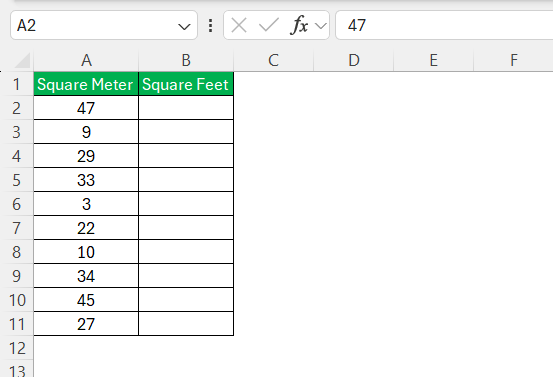Click empty Square Feet cell B6
553x377 pixels.
(x=186, y=204)
